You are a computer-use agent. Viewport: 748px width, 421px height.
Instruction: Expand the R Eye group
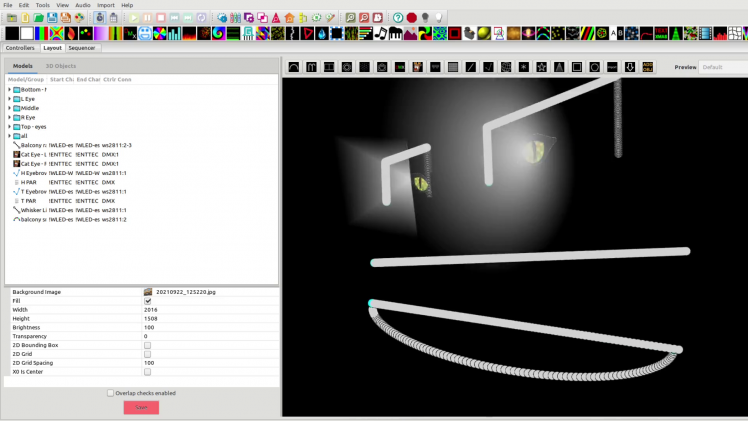(x=10, y=117)
